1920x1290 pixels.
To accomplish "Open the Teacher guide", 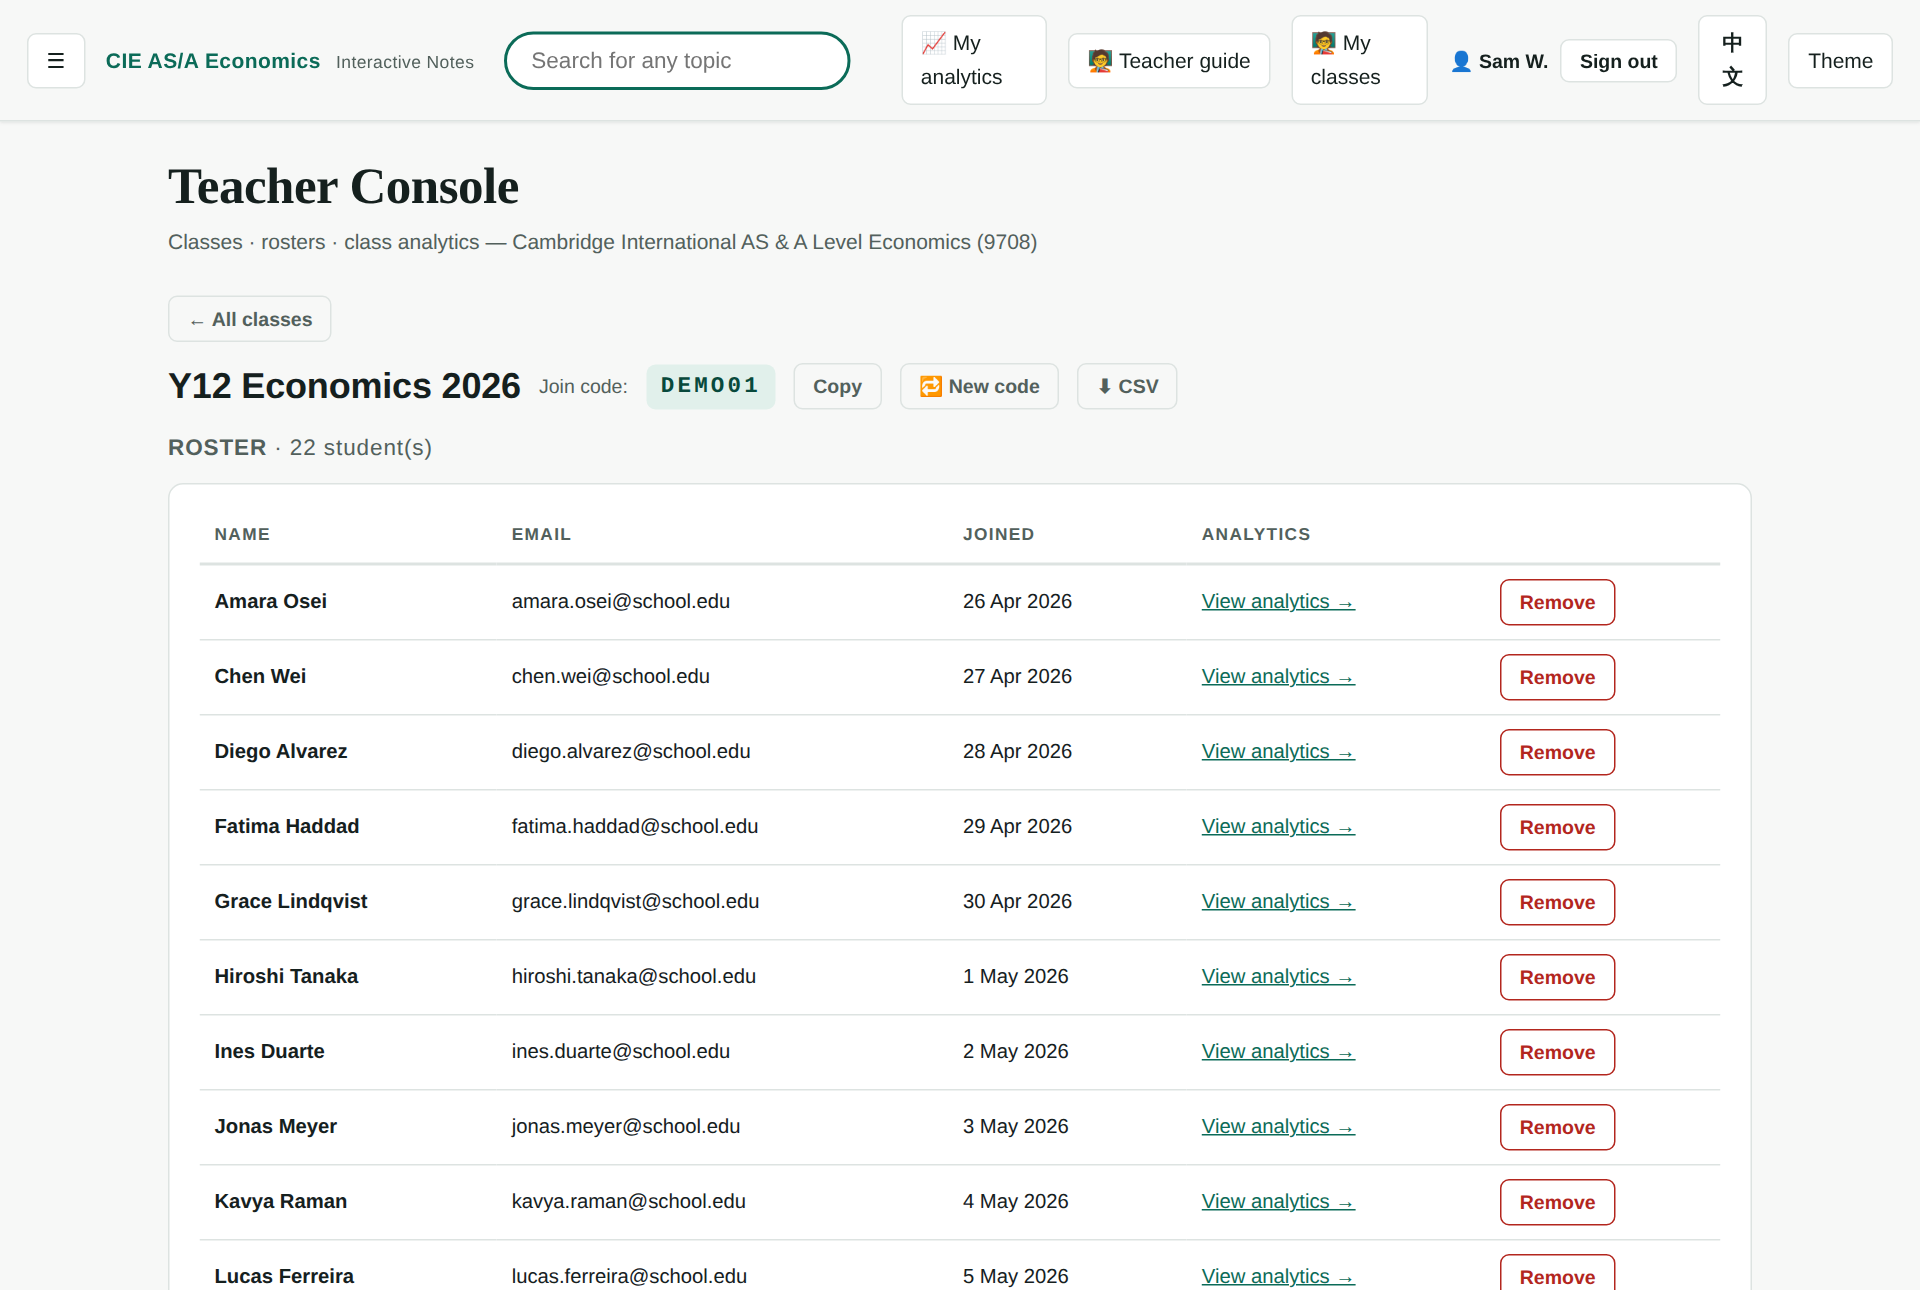I will [1169, 61].
